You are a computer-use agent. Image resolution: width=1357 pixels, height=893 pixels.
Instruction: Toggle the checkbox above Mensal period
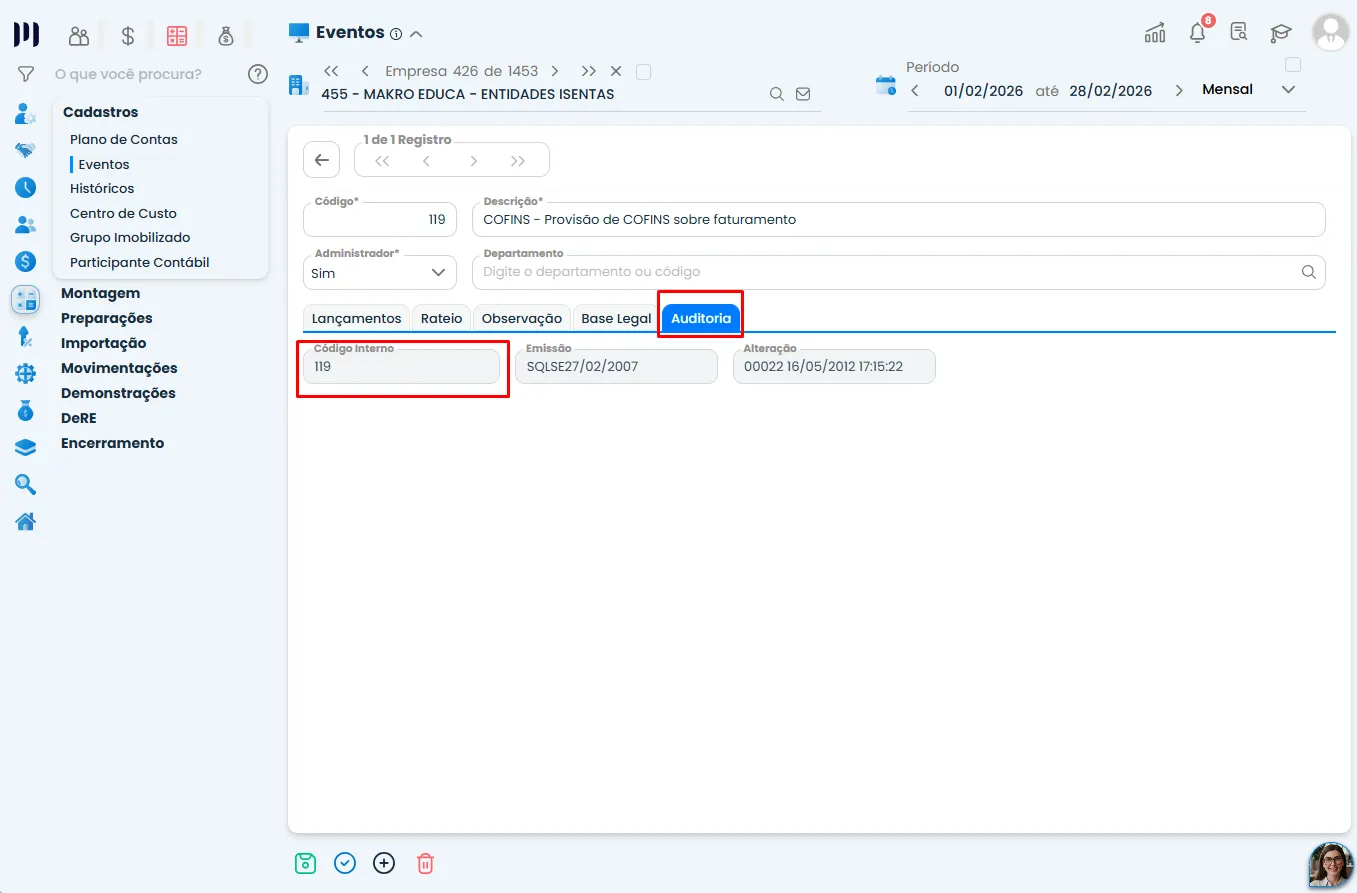click(x=1293, y=65)
